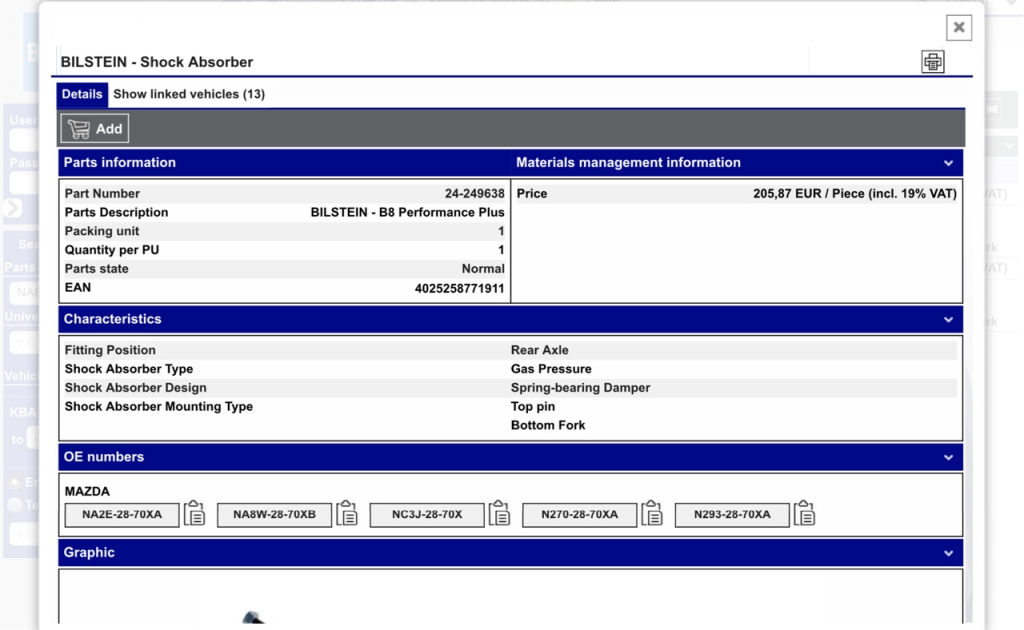
Task: Select OE number button NC3J-28-70X
Action: [427, 514]
